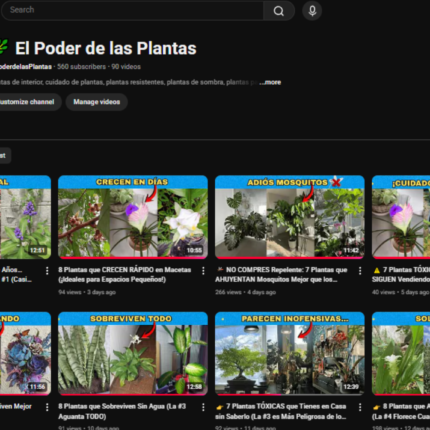Open the ¡CUIDADO thumbnail video
Viewport: 430px width, 430px height.
point(401,217)
